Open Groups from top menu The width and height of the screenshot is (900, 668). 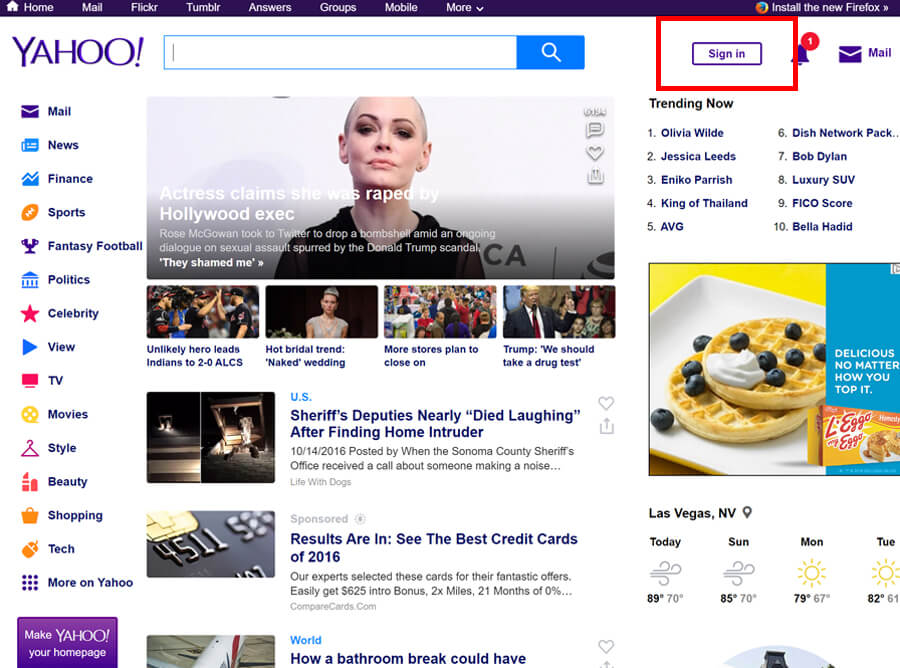(x=338, y=7)
